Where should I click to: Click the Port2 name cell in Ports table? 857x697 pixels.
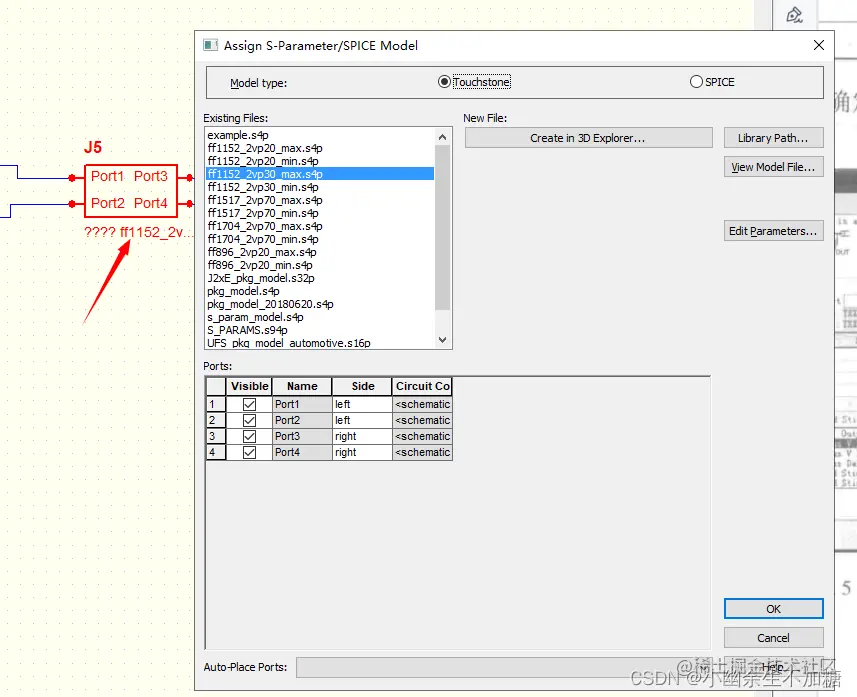coord(302,420)
